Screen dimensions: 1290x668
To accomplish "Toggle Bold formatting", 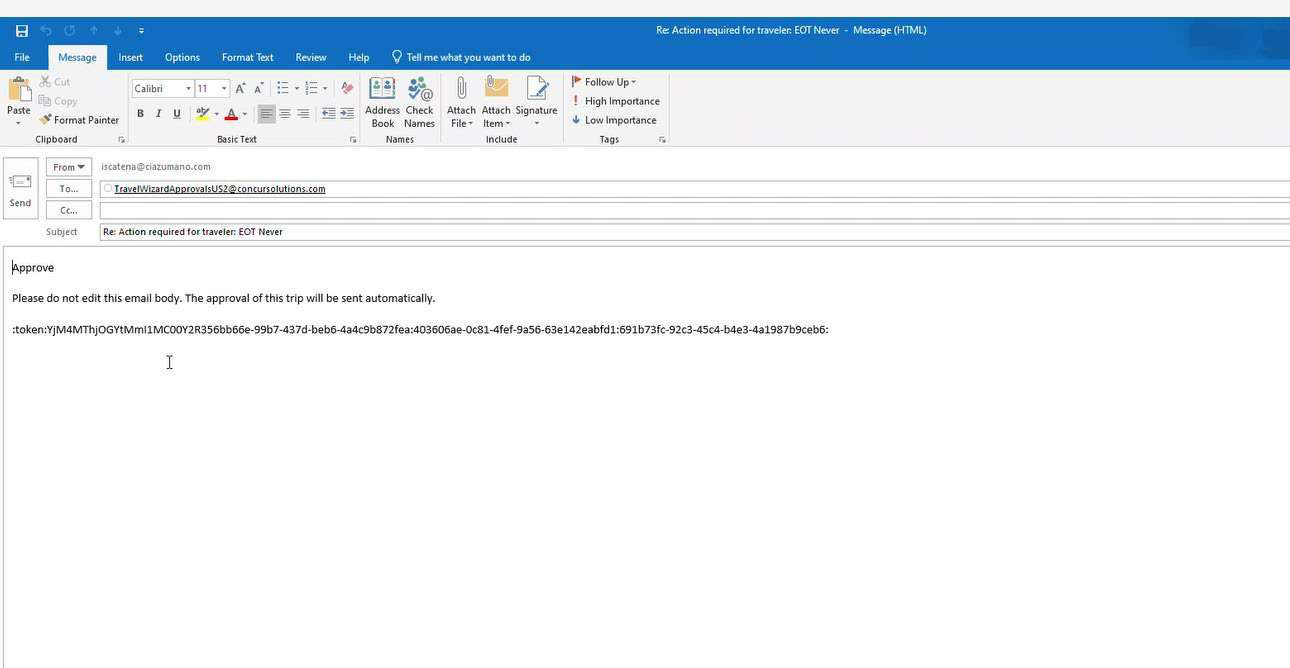I will 140,114.
